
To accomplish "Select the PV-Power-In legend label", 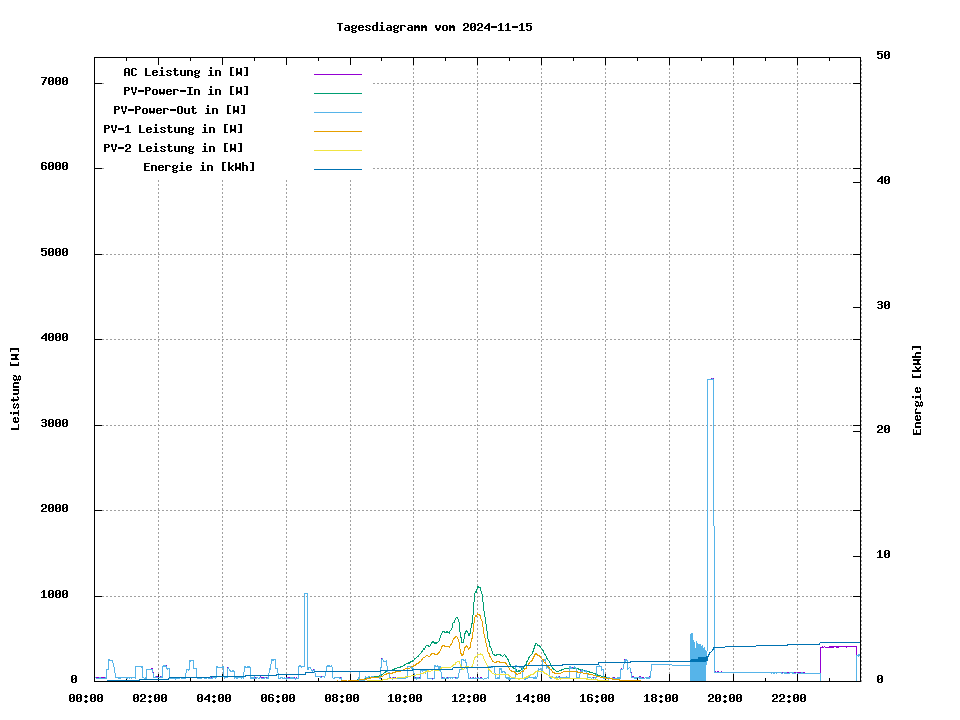I will [186, 91].
